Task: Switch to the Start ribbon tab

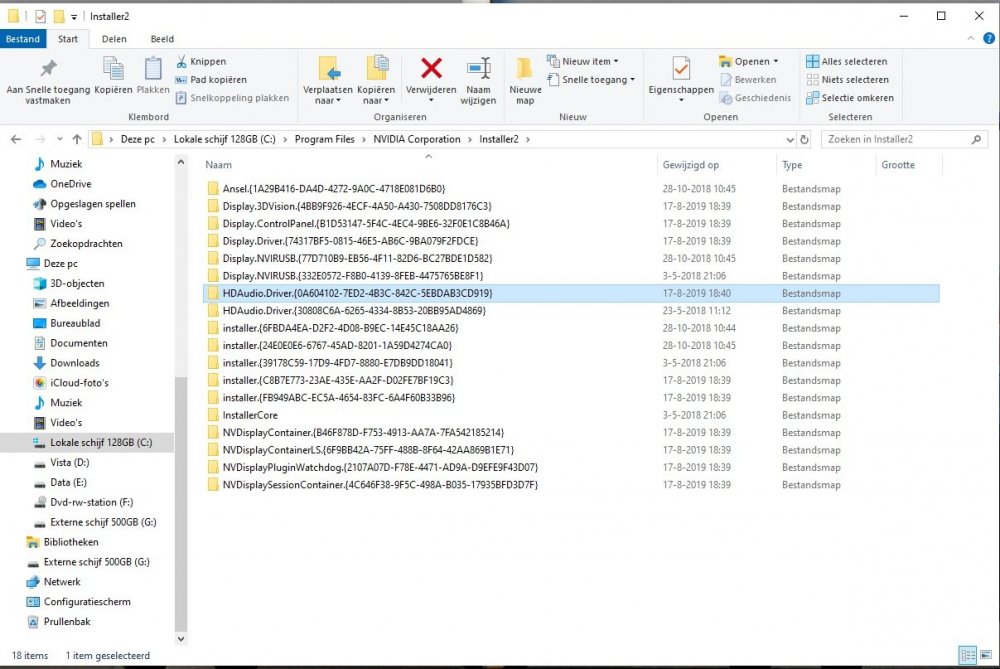Action: 68,39
